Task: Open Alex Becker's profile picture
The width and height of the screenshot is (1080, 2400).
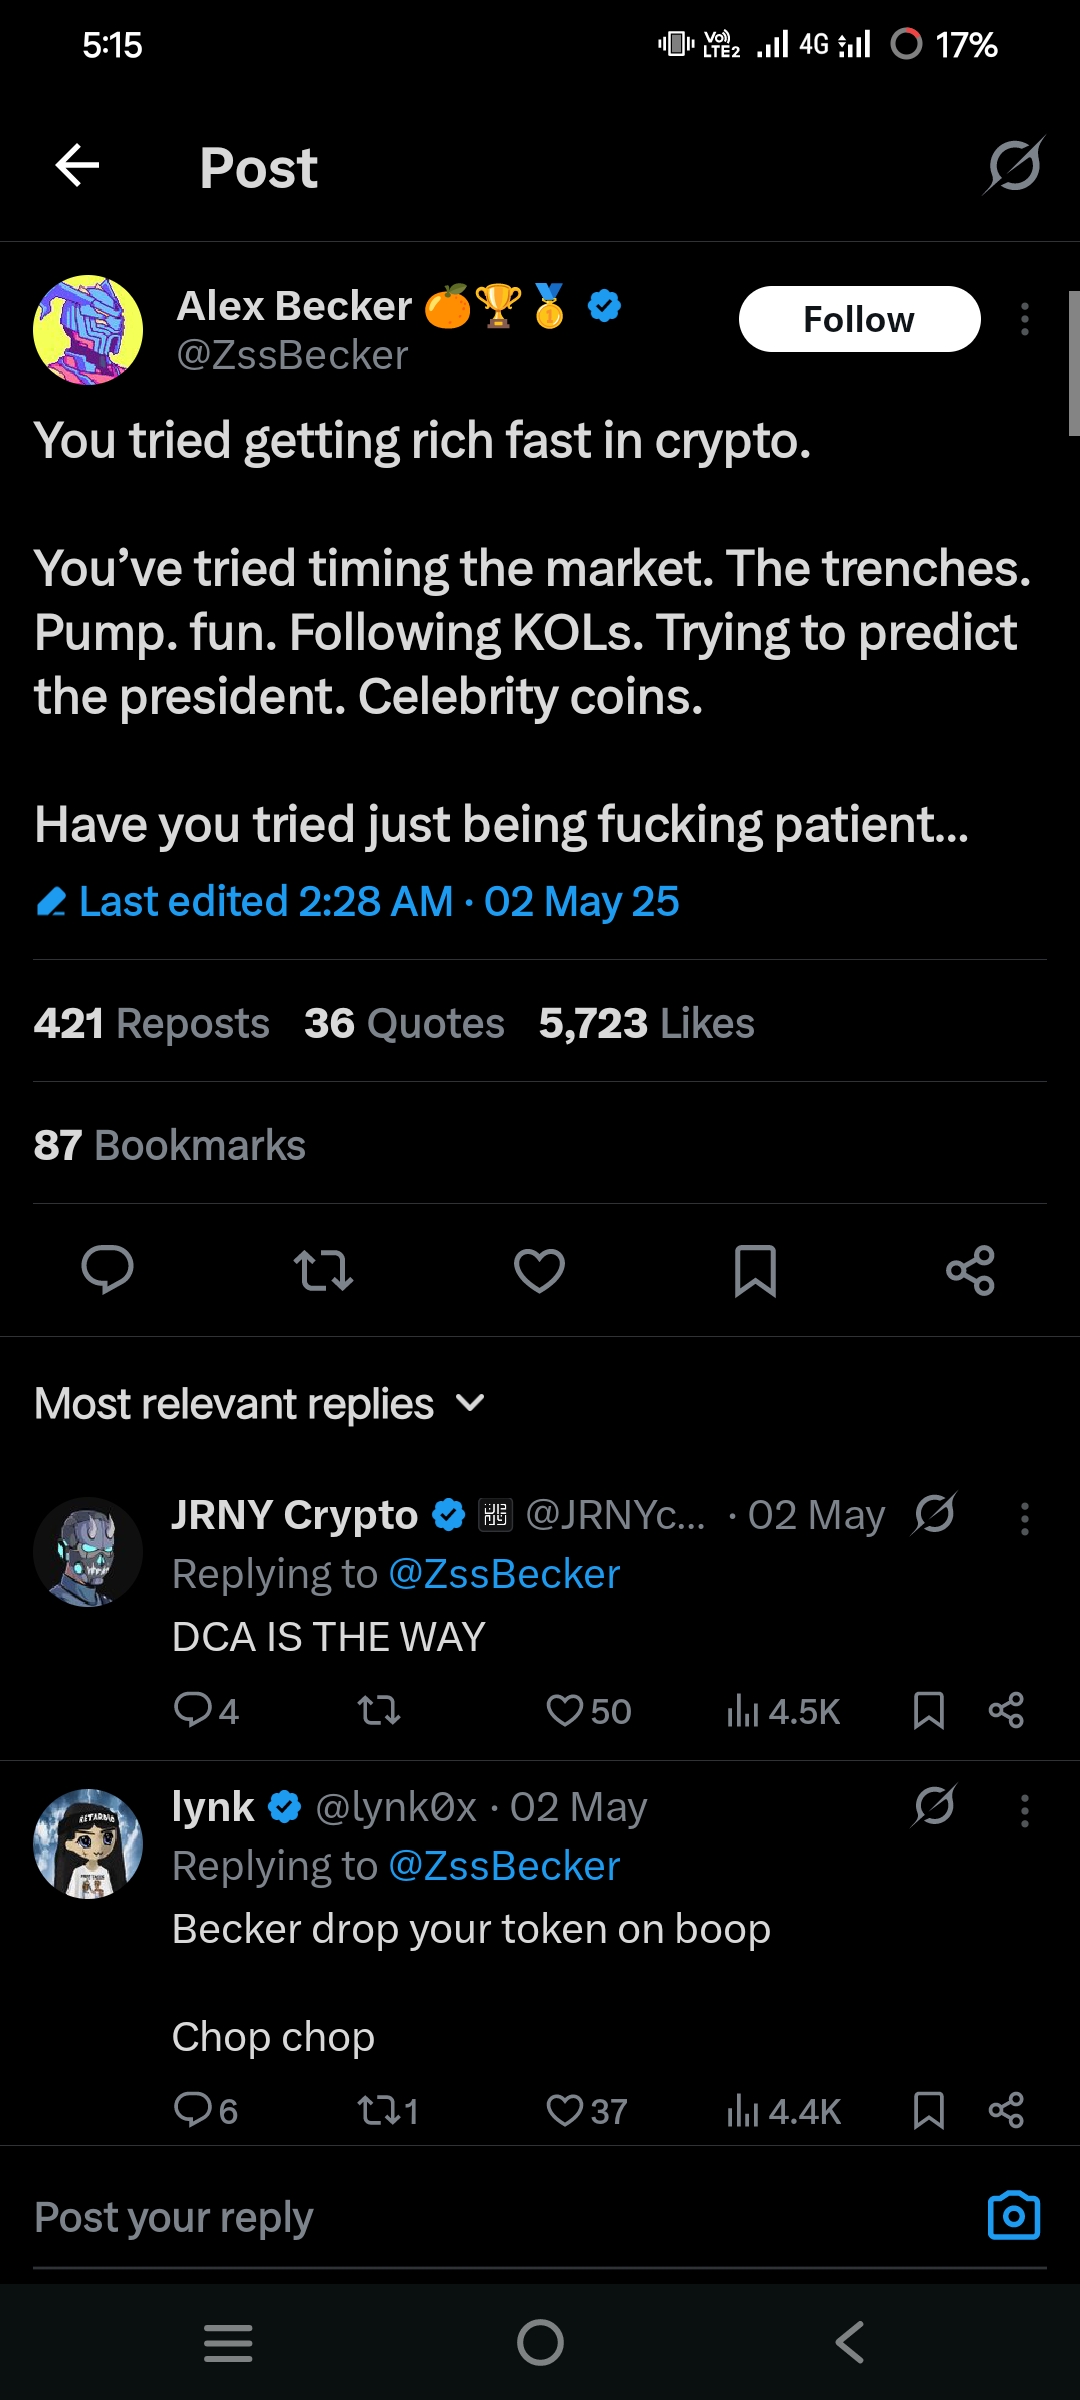Action: point(88,330)
